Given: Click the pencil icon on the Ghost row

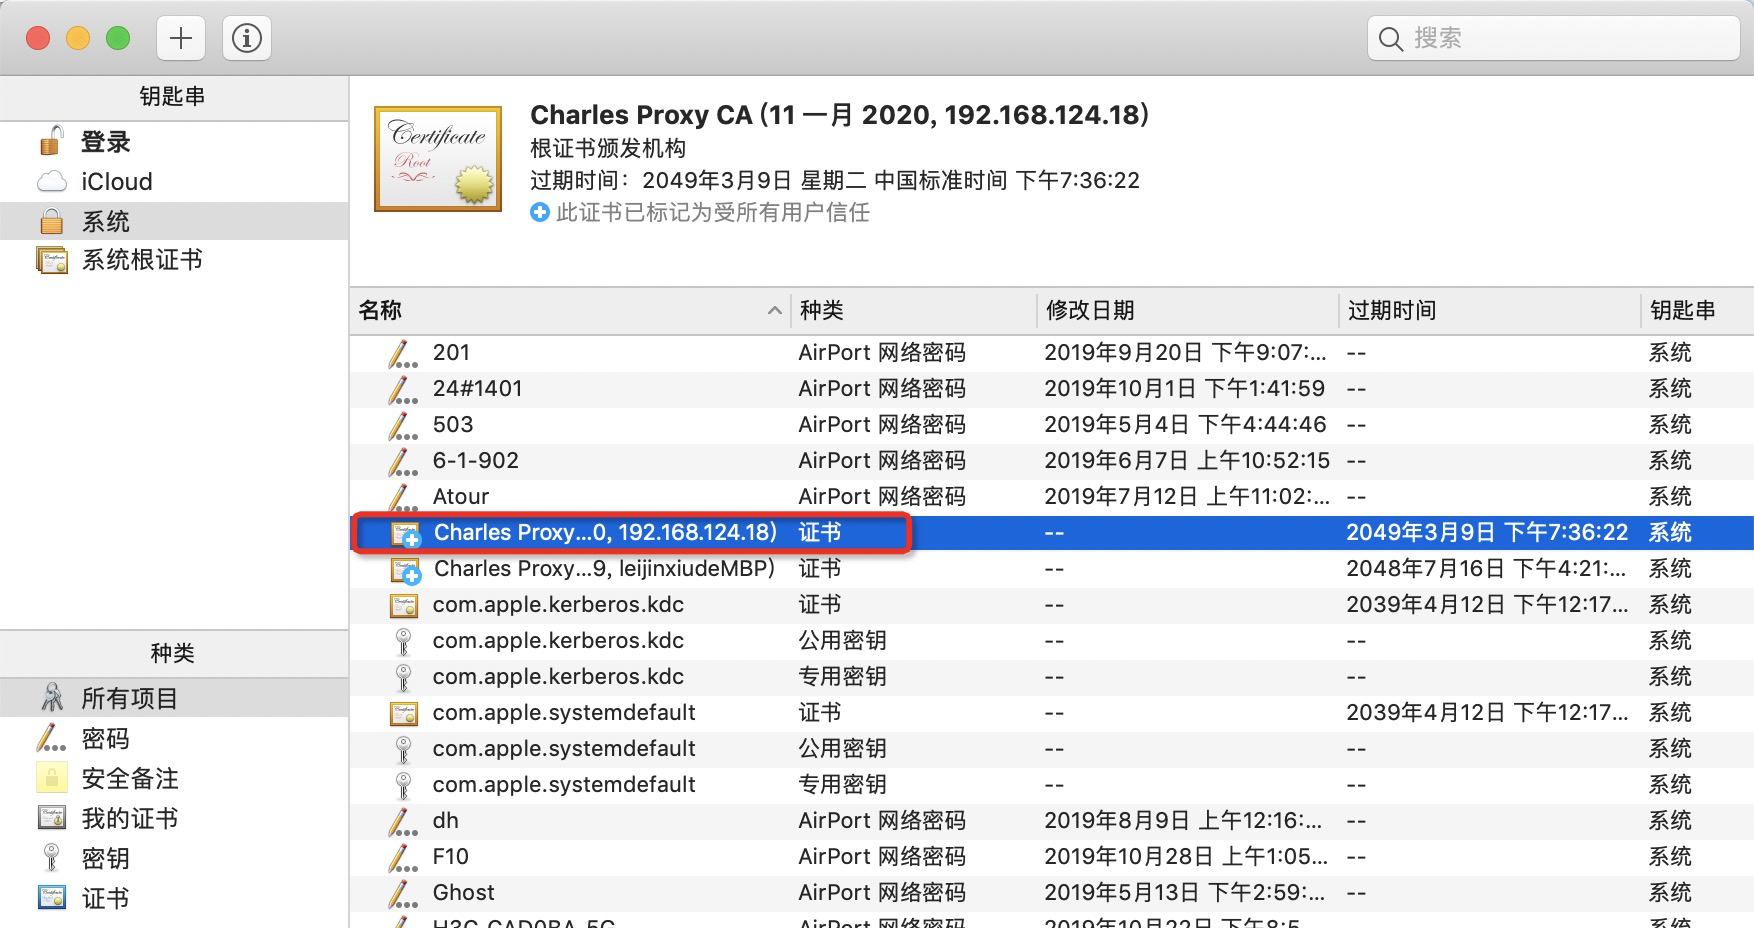Looking at the screenshot, I should click(x=403, y=893).
